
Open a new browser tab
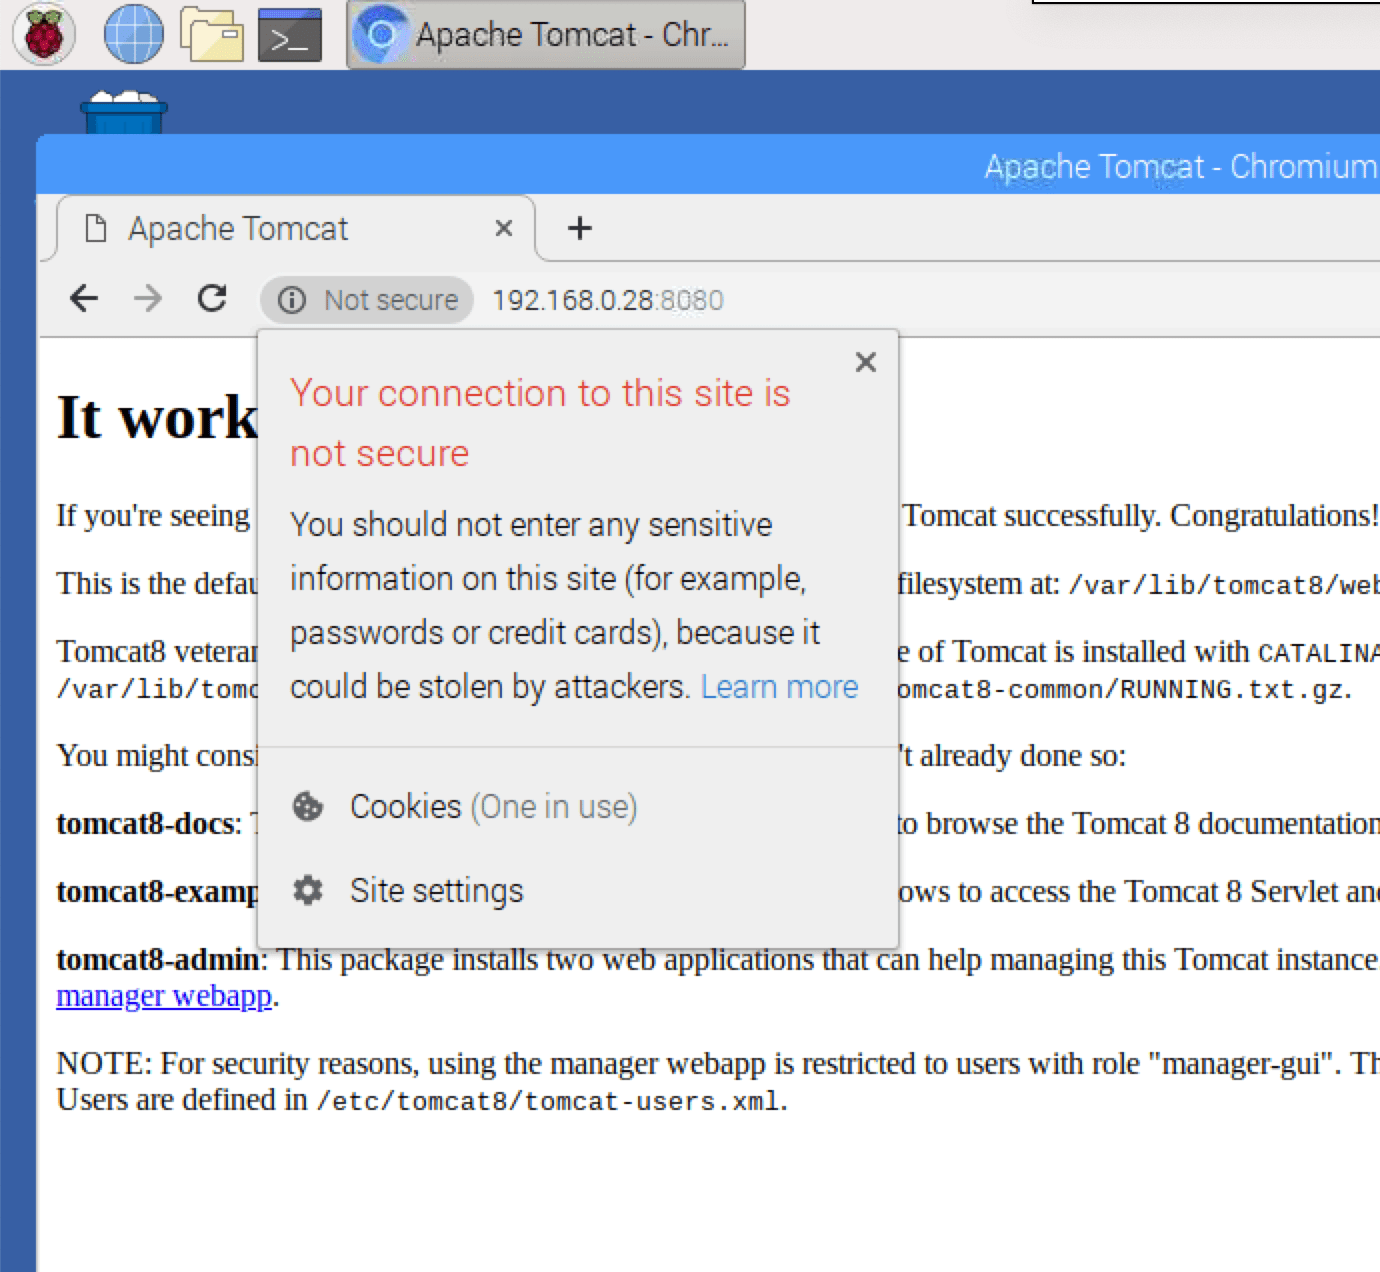pyautogui.click(x=579, y=228)
